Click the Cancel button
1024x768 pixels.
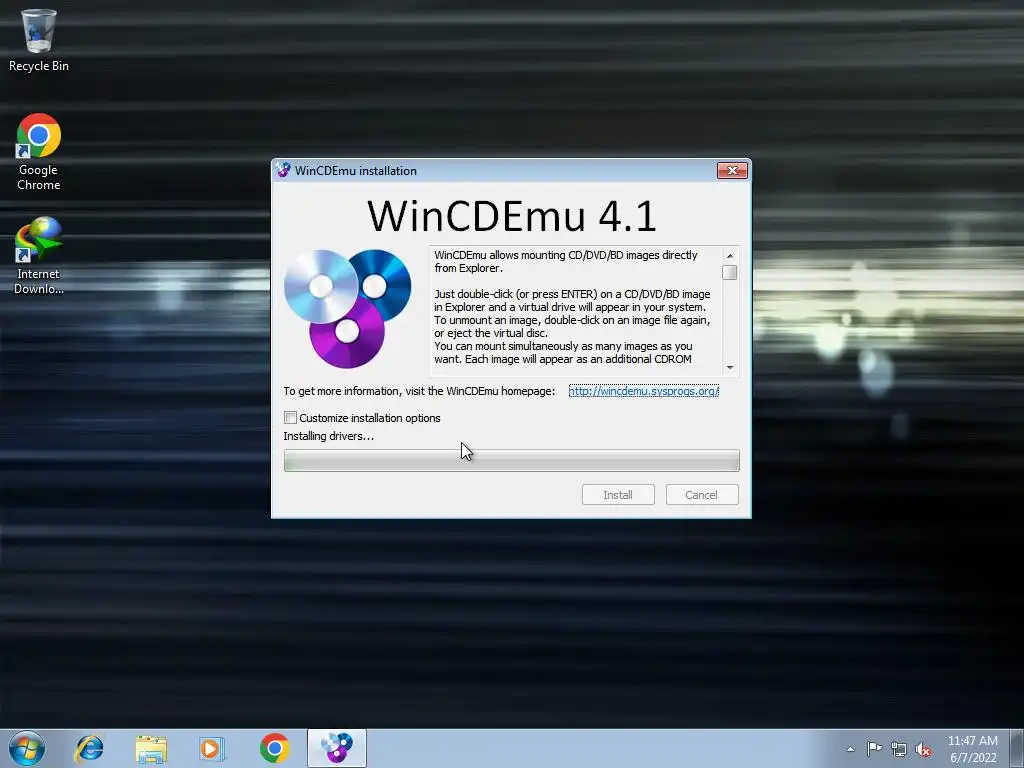pos(701,494)
